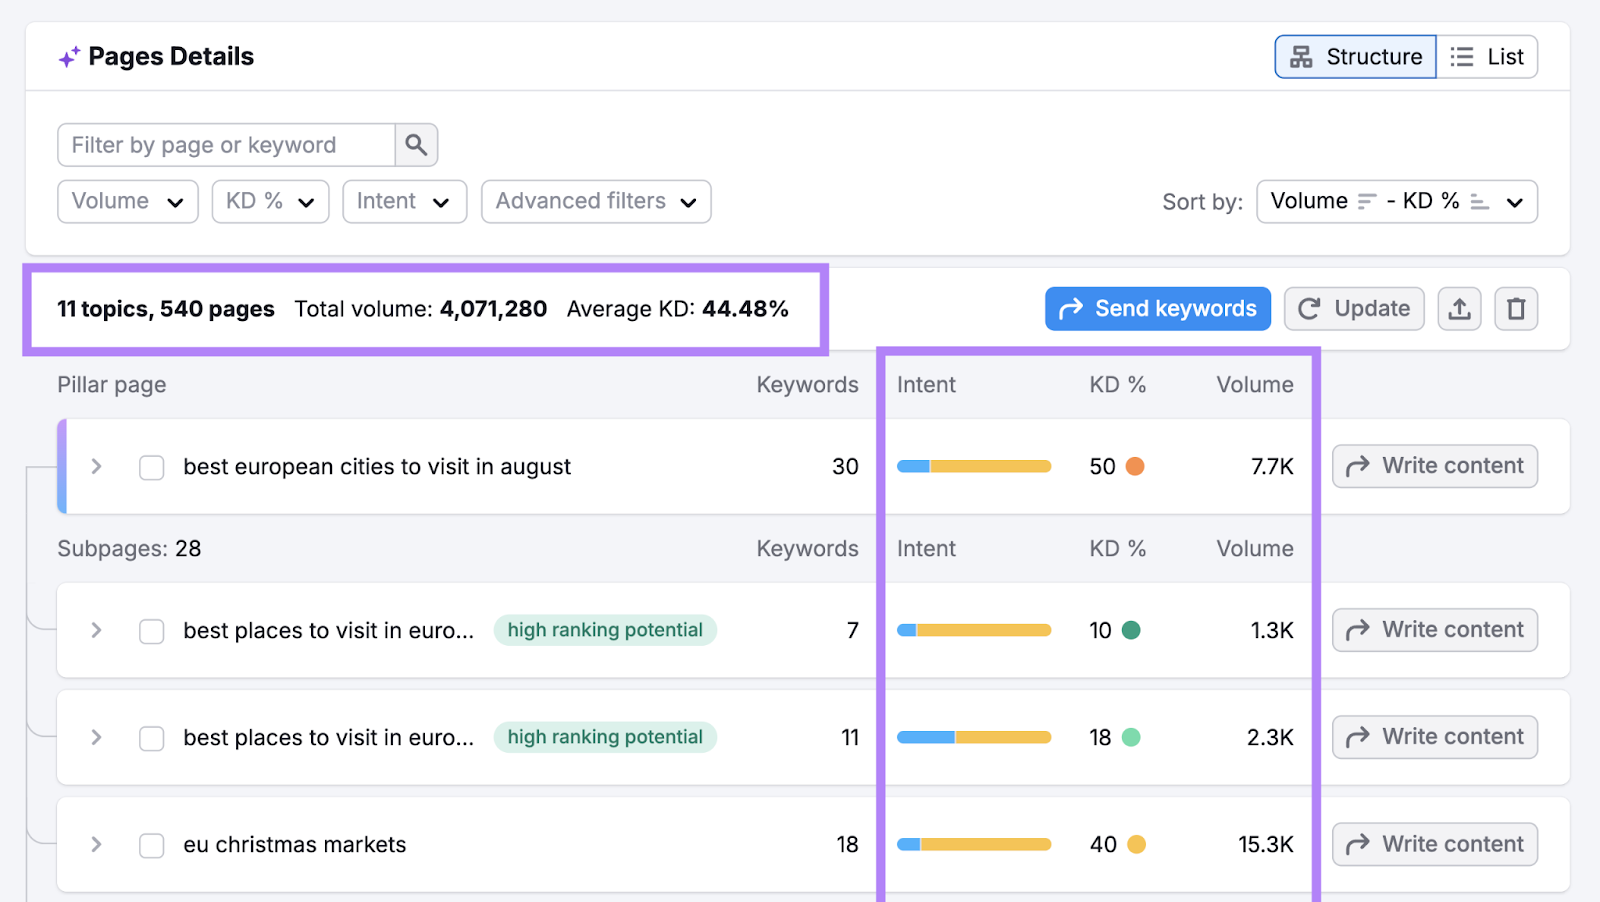1600x902 pixels.
Task: Click the Structure view icon
Action: (1301, 57)
